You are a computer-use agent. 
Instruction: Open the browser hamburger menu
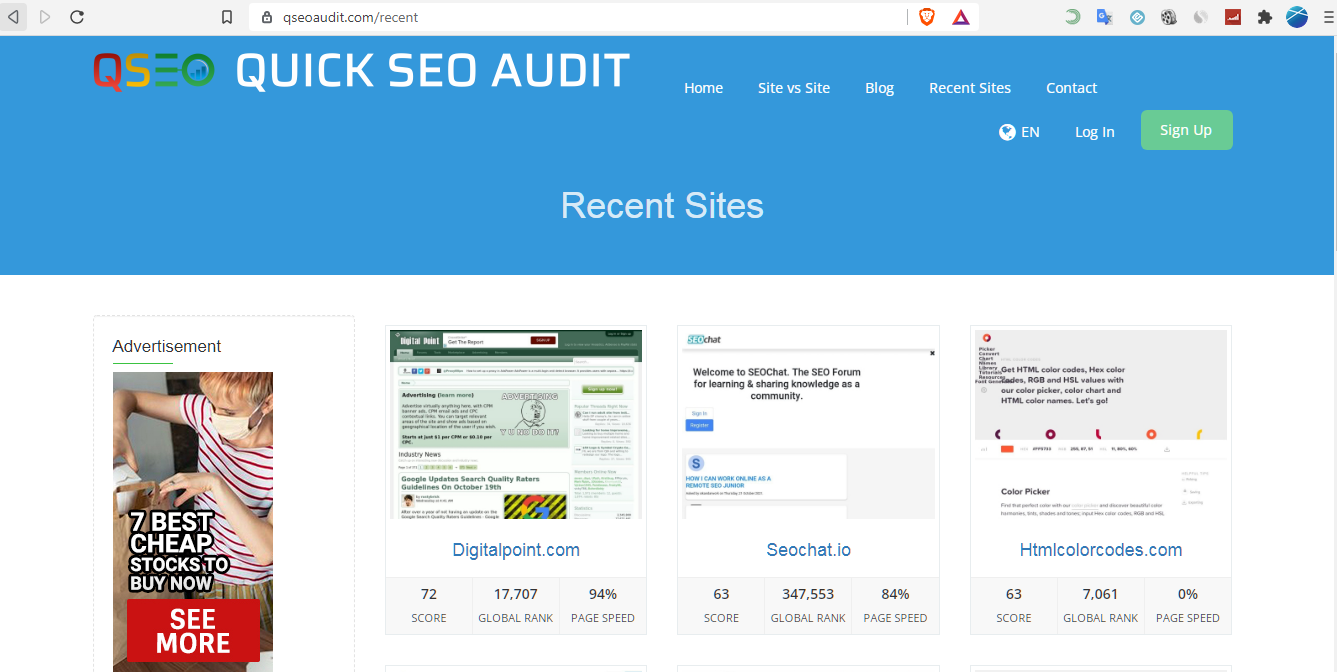1327,17
